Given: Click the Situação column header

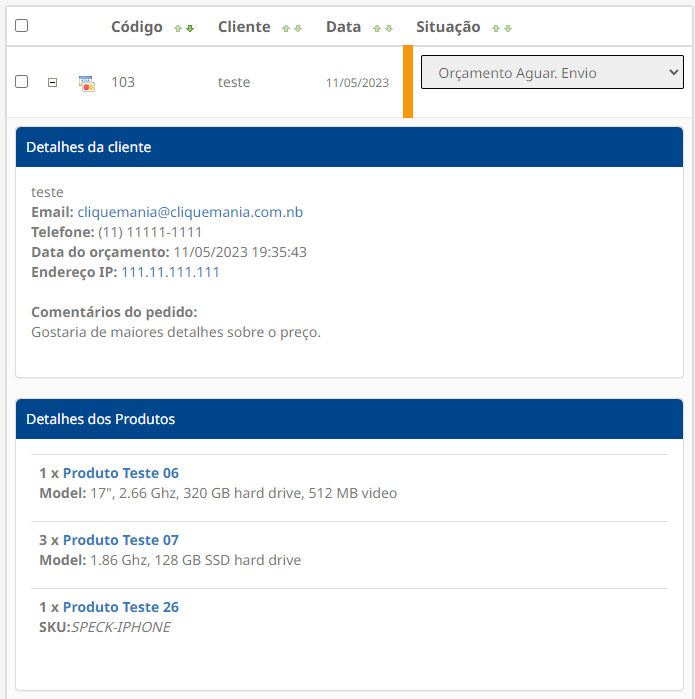Looking at the screenshot, I should (448, 27).
